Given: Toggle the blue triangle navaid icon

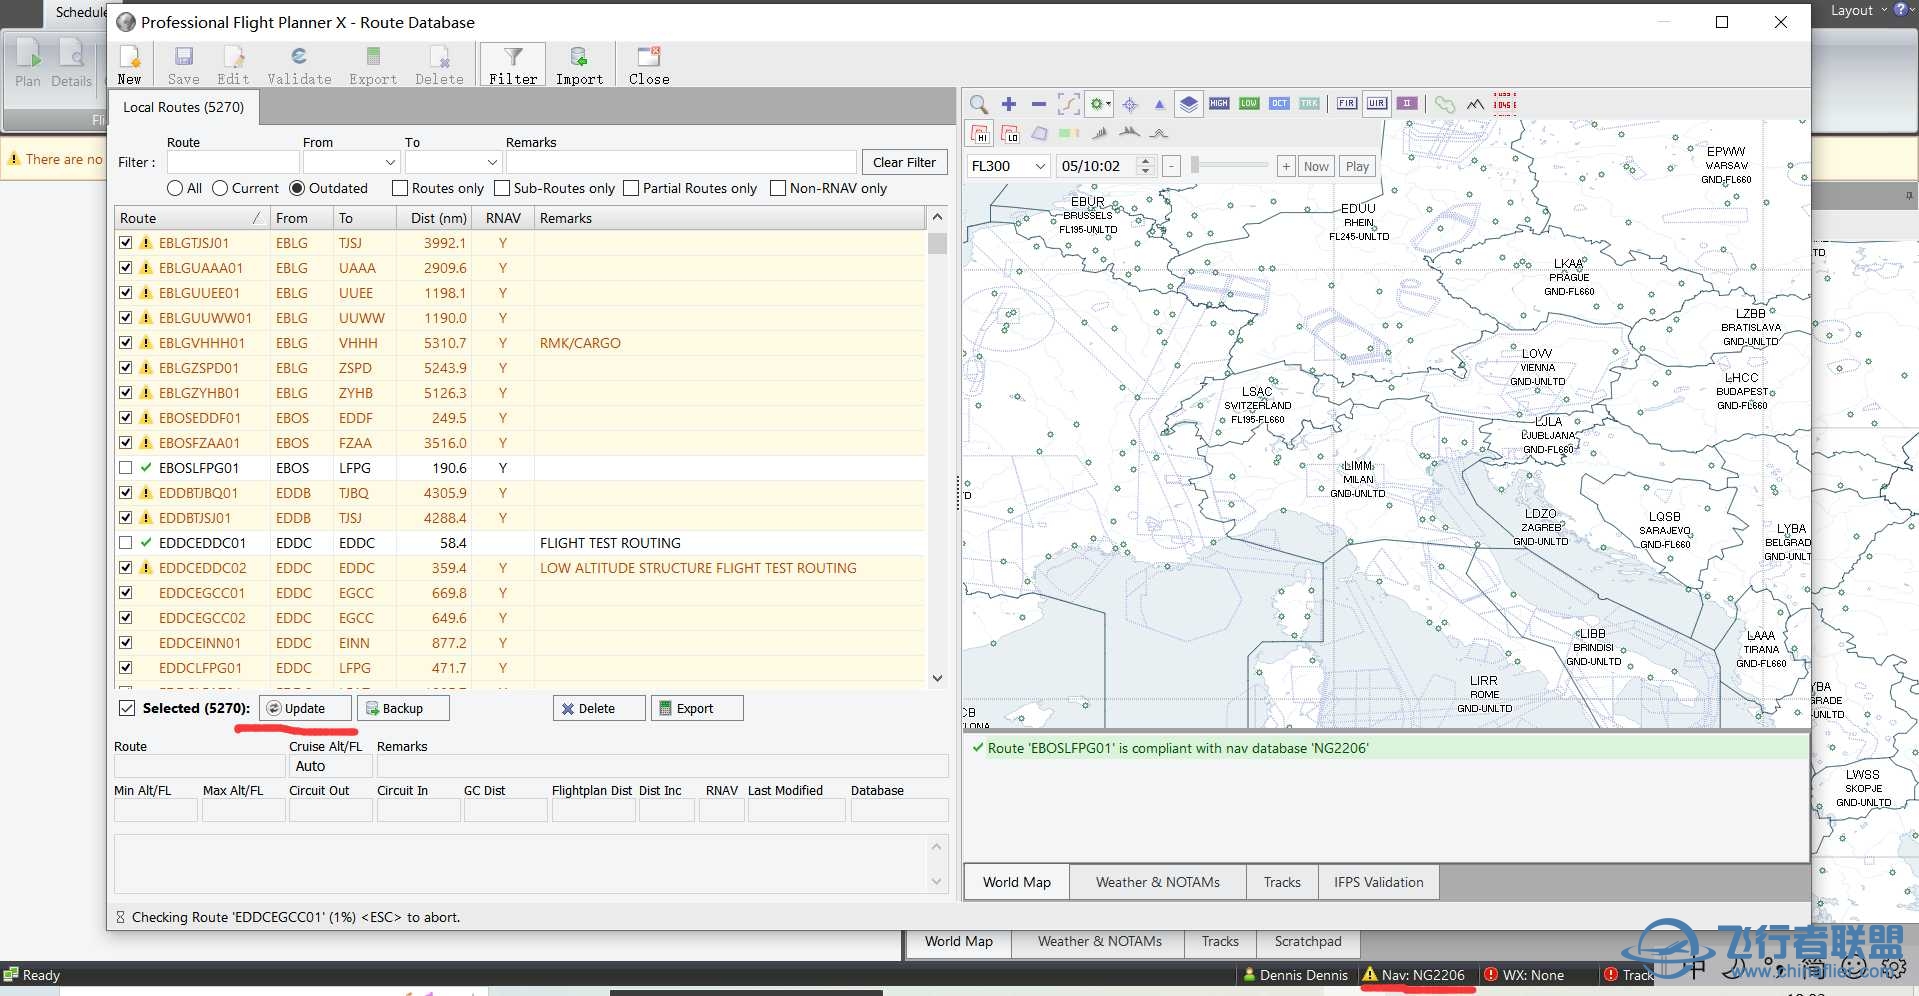Looking at the screenshot, I should tap(1159, 104).
